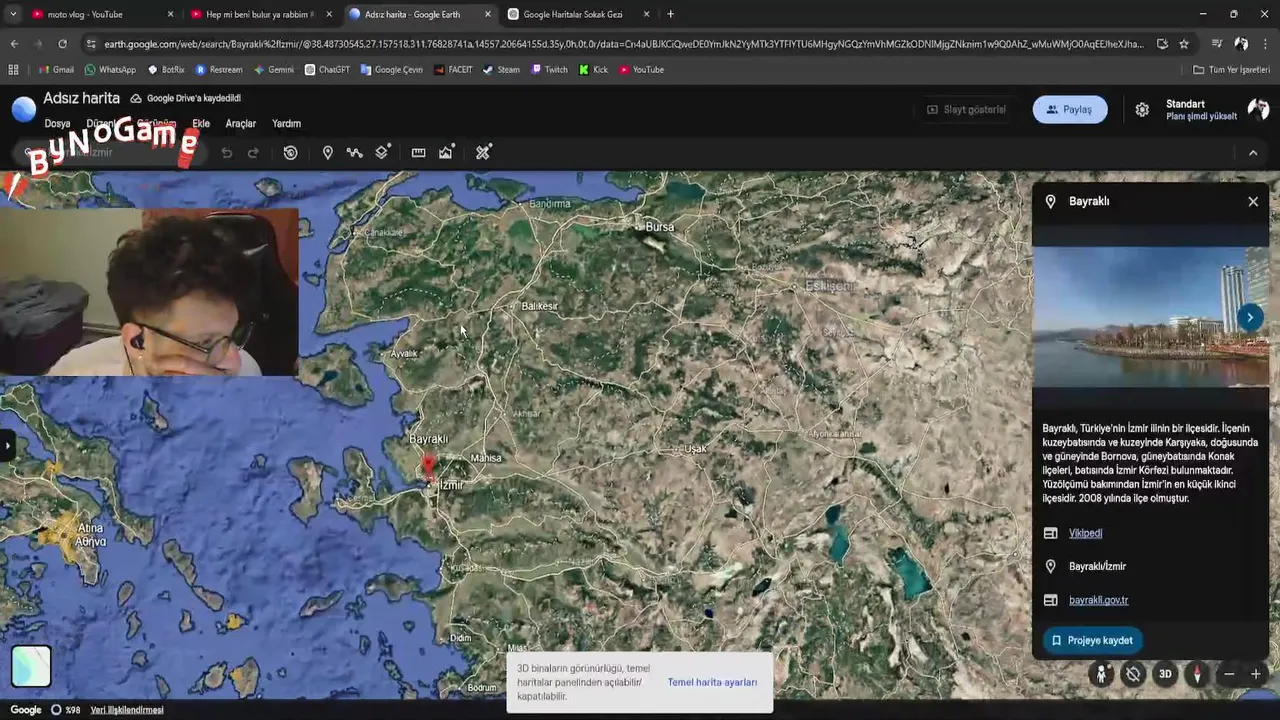Image resolution: width=1280 pixels, height=720 pixels.
Task: Collapse the toolbar with the up chevron
Action: pos(1253,153)
